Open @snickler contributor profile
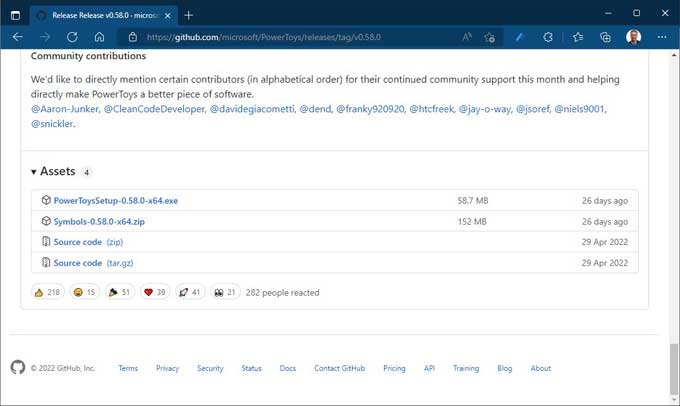The width and height of the screenshot is (680, 406). click(52, 124)
